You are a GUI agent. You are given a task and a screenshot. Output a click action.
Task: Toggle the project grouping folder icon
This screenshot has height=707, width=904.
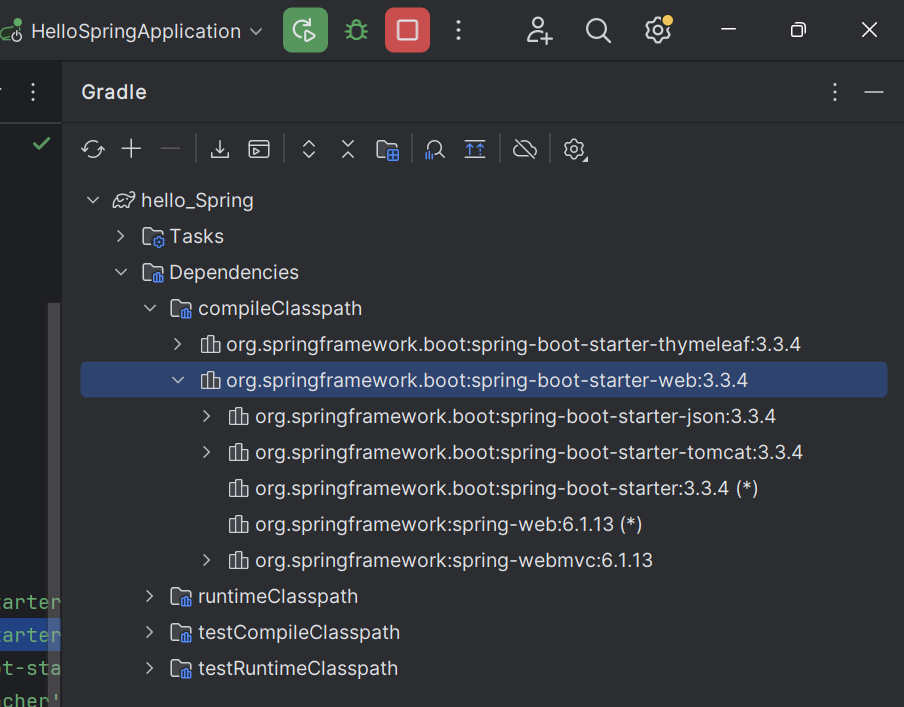[x=387, y=149]
